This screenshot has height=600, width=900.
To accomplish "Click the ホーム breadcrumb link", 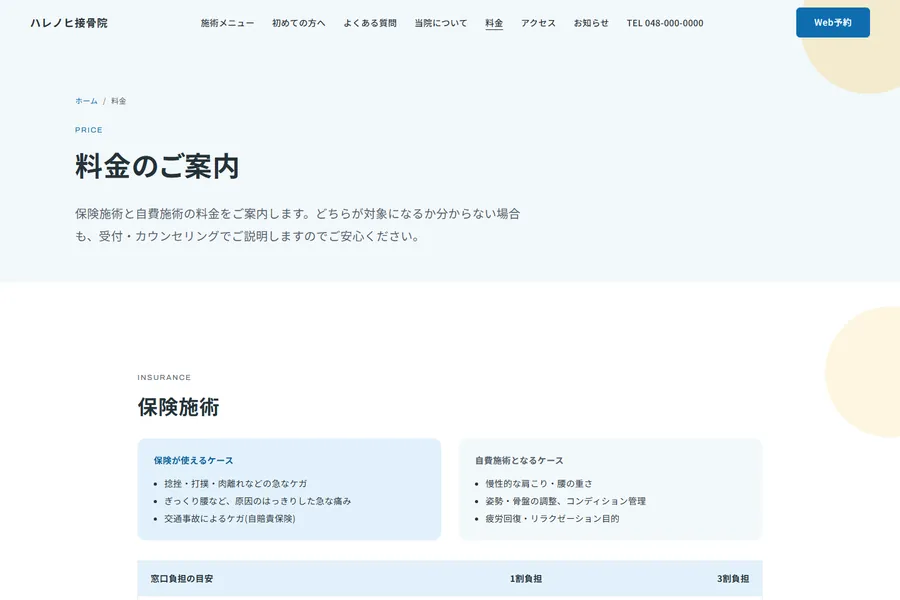I will (x=86, y=101).
